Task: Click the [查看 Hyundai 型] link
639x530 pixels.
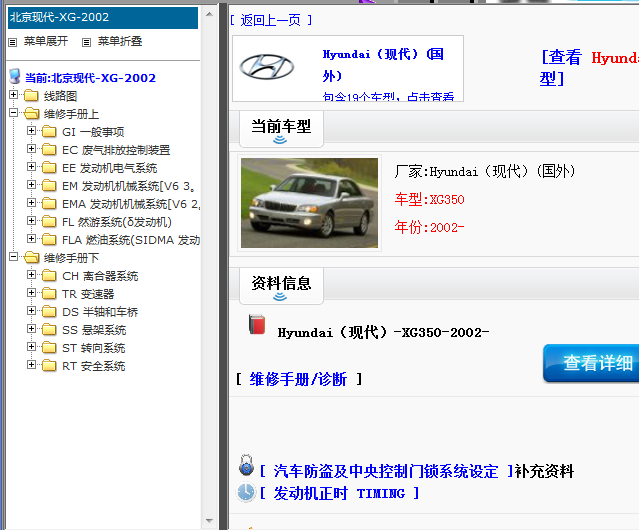Action: (589, 67)
